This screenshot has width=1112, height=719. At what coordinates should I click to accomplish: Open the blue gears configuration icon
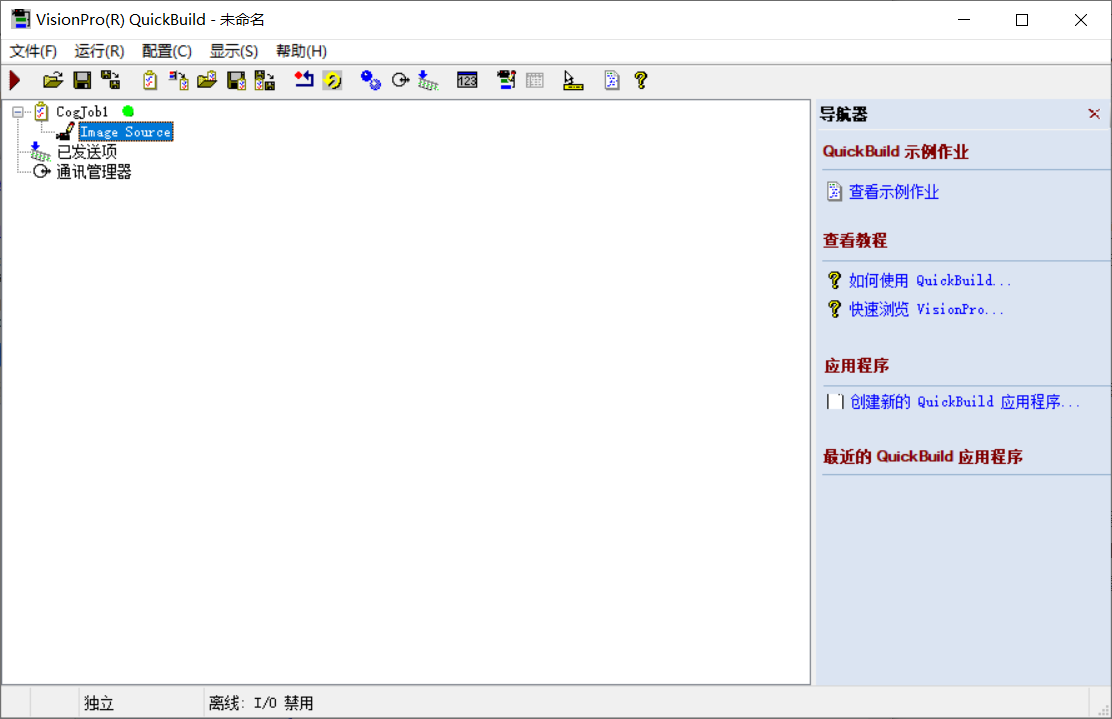(371, 80)
